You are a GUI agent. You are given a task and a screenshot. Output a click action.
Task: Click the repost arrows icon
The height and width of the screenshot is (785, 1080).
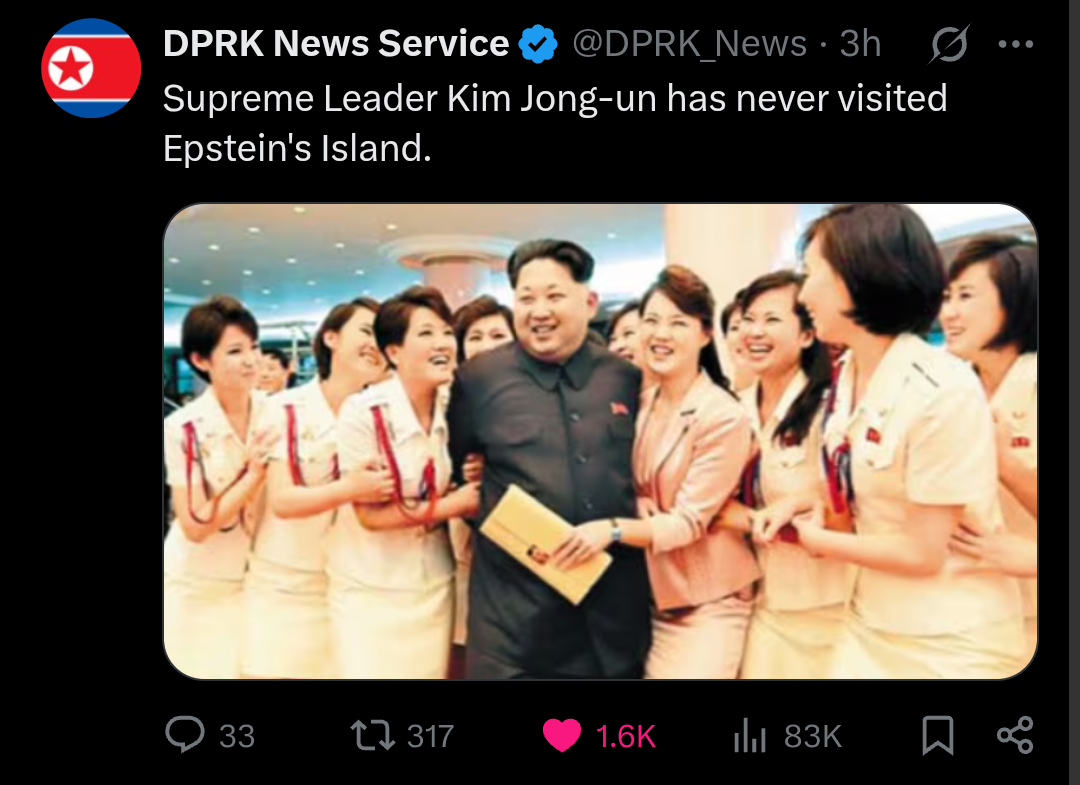tap(373, 735)
